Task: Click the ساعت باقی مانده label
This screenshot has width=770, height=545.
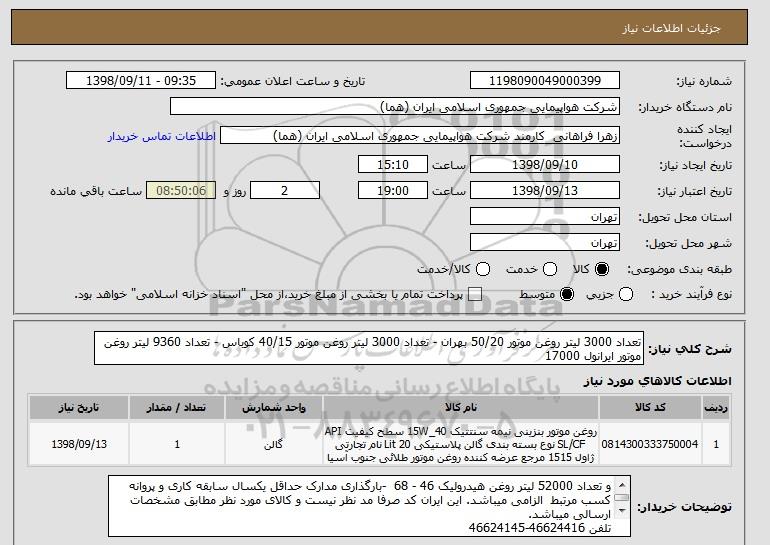Action: tap(96, 191)
